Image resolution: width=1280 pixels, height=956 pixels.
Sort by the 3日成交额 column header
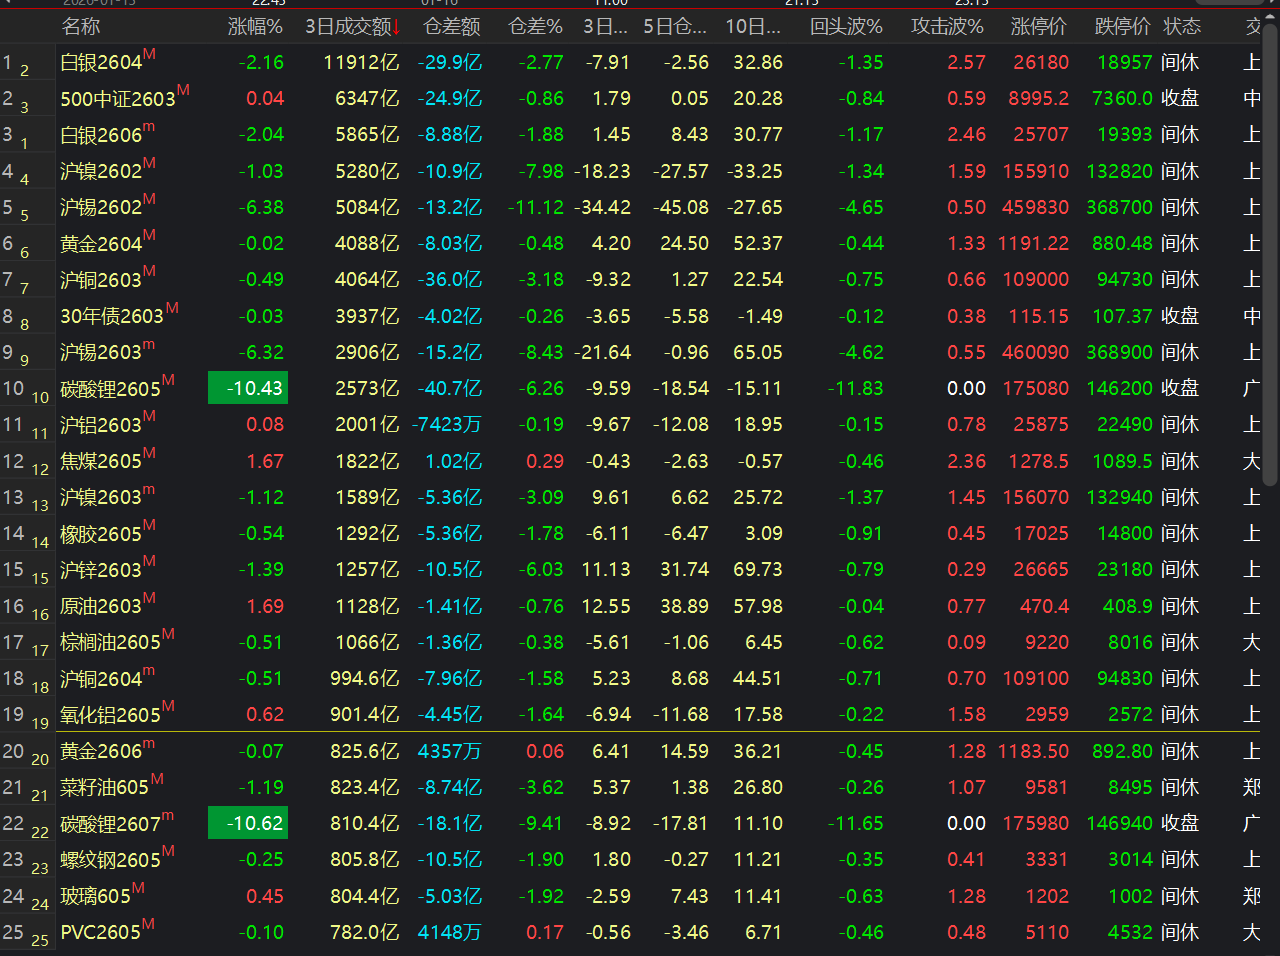(352, 27)
